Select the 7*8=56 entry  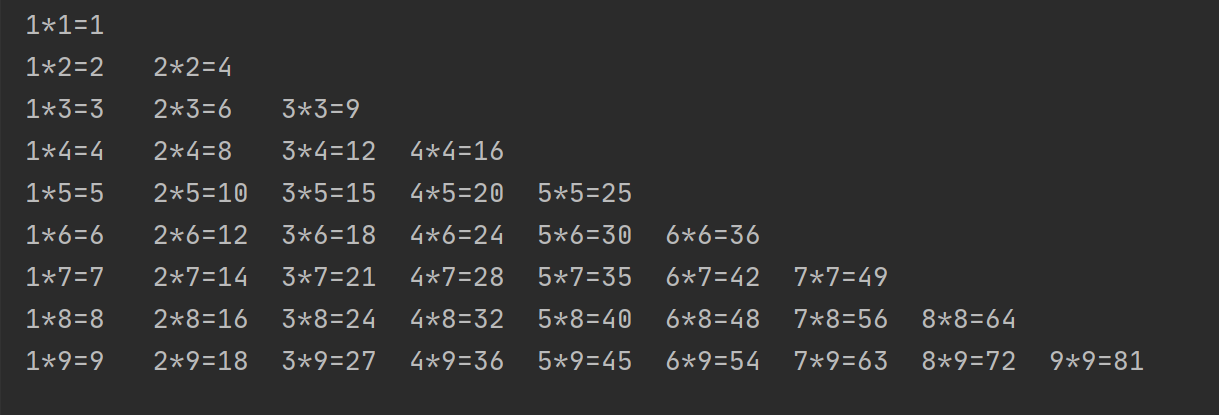pos(841,319)
